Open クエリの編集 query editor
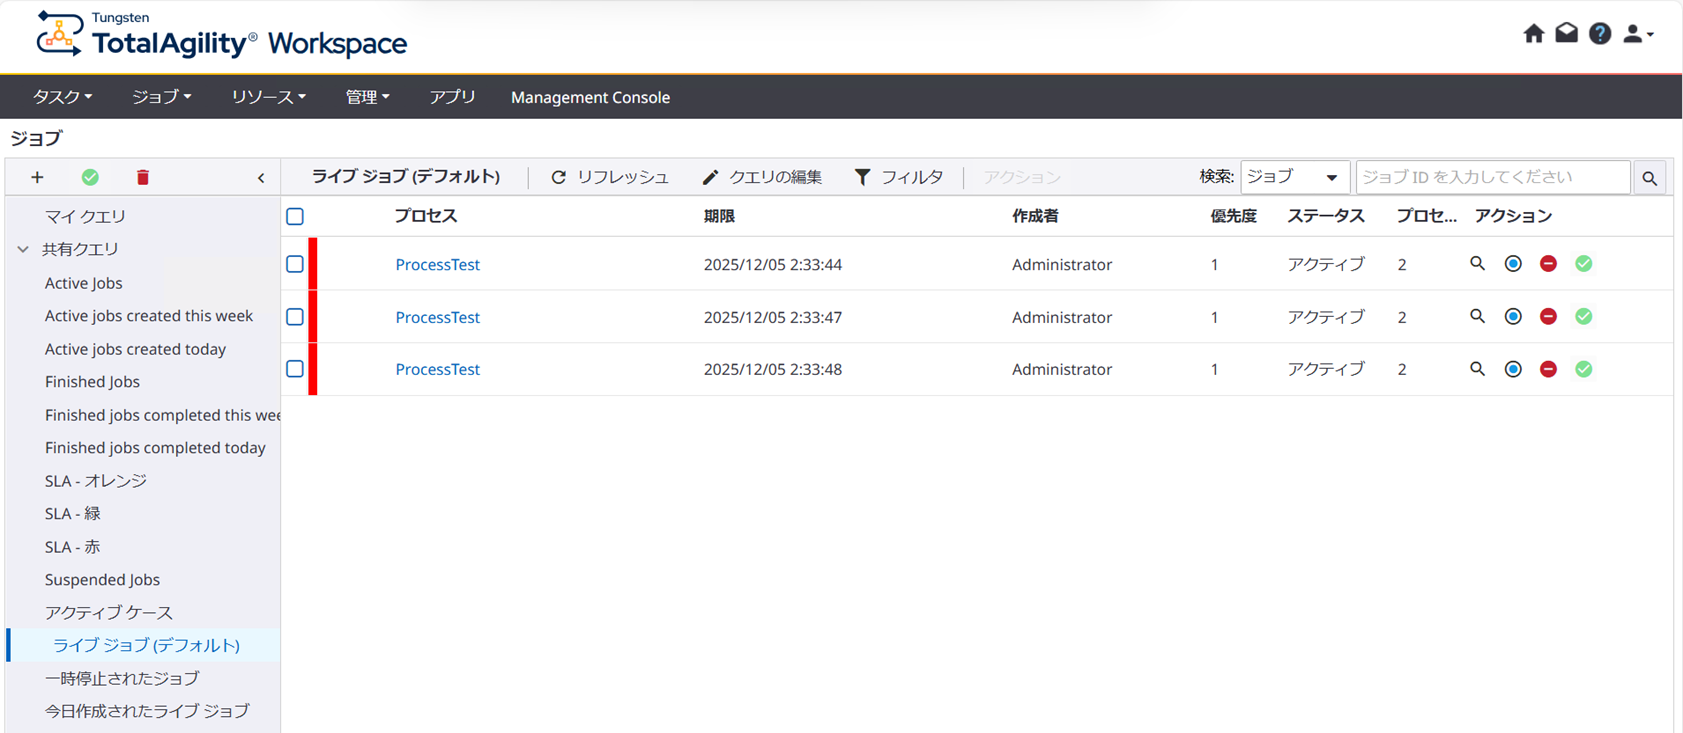Image resolution: width=1683 pixels, height=733 pixels. coord(762,177)
